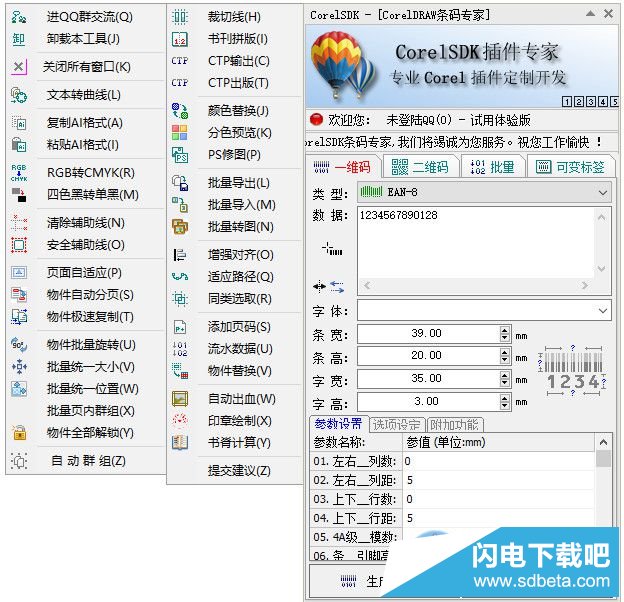
Task: Select 物件极速复制(T) menu item
Action: pyautogui.click(x=90, y=317)
